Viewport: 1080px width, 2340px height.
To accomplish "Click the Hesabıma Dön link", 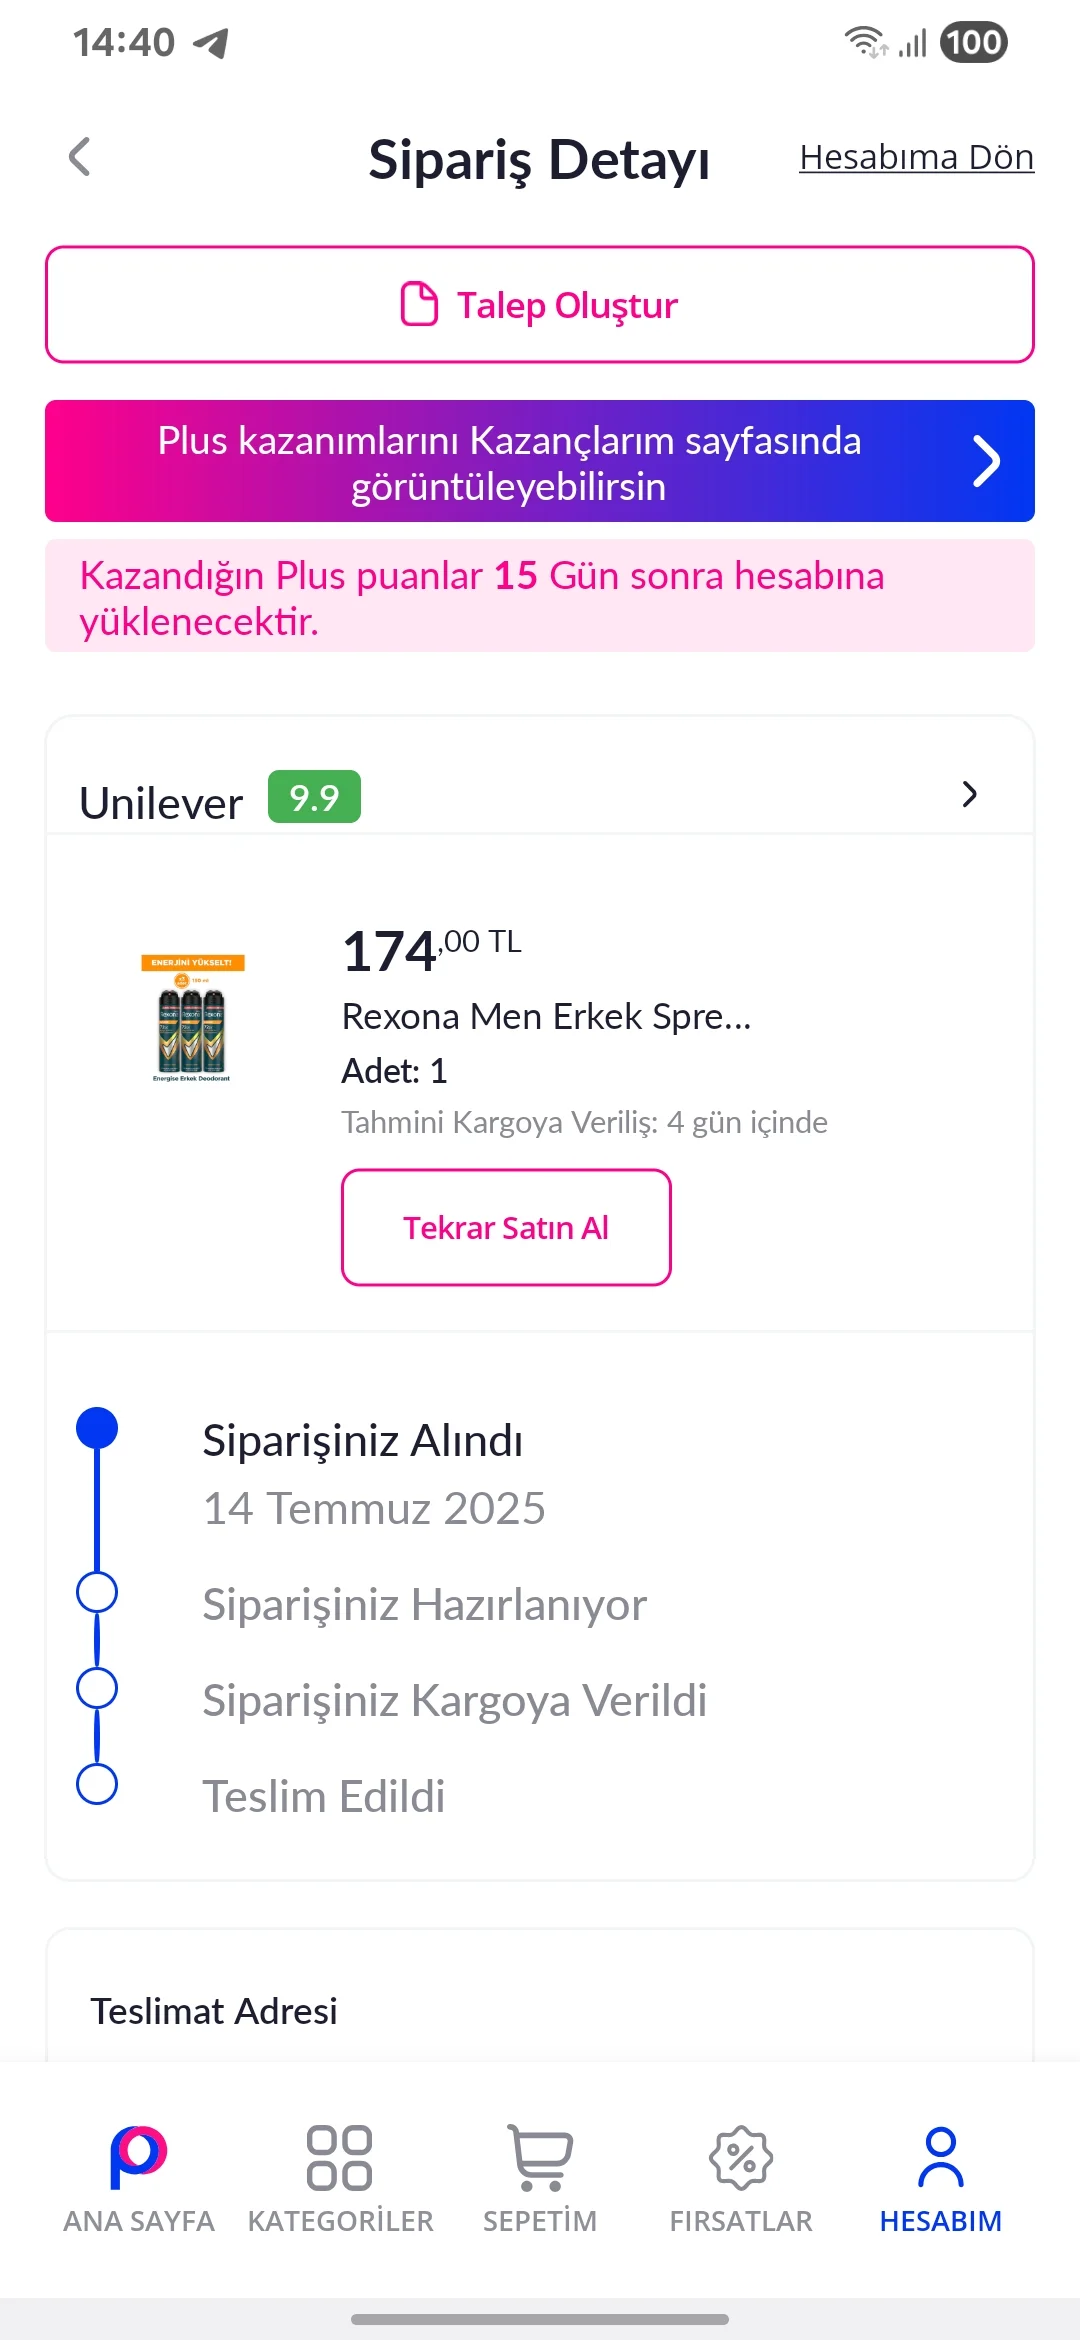I will click(x=916, y=157).
